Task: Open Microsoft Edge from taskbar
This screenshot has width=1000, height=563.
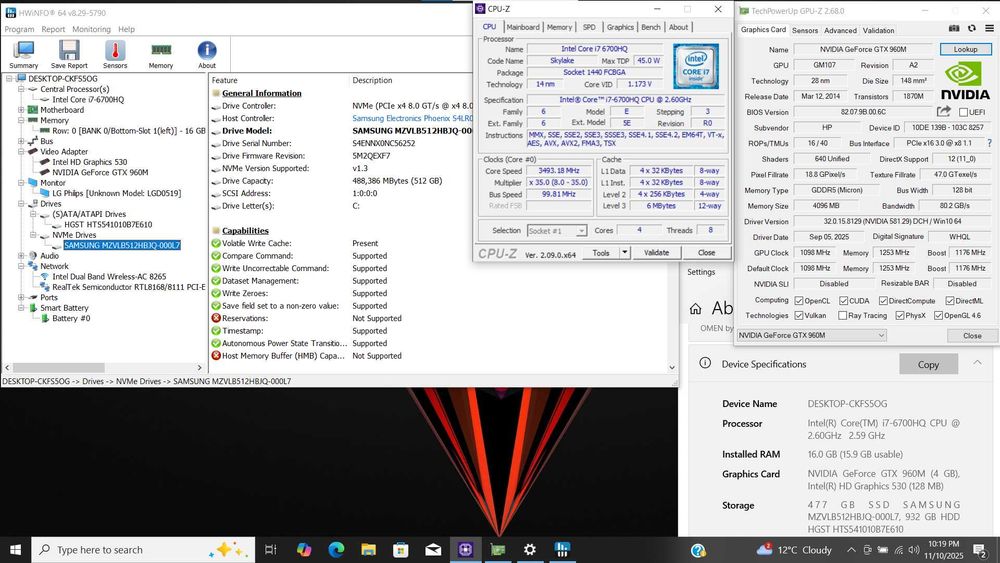Action: 336,550
